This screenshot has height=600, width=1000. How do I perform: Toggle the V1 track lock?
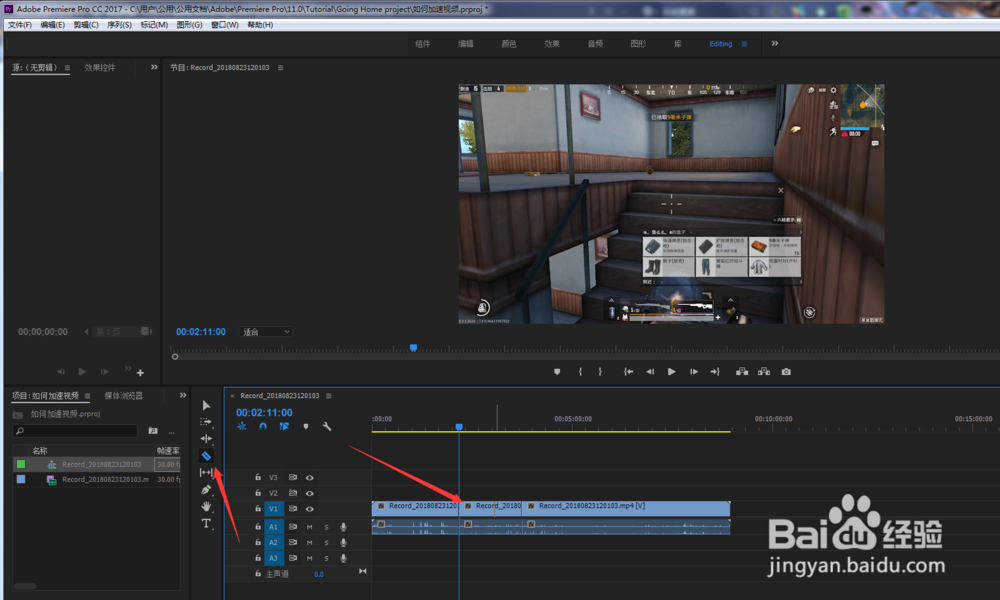point(258,509)
